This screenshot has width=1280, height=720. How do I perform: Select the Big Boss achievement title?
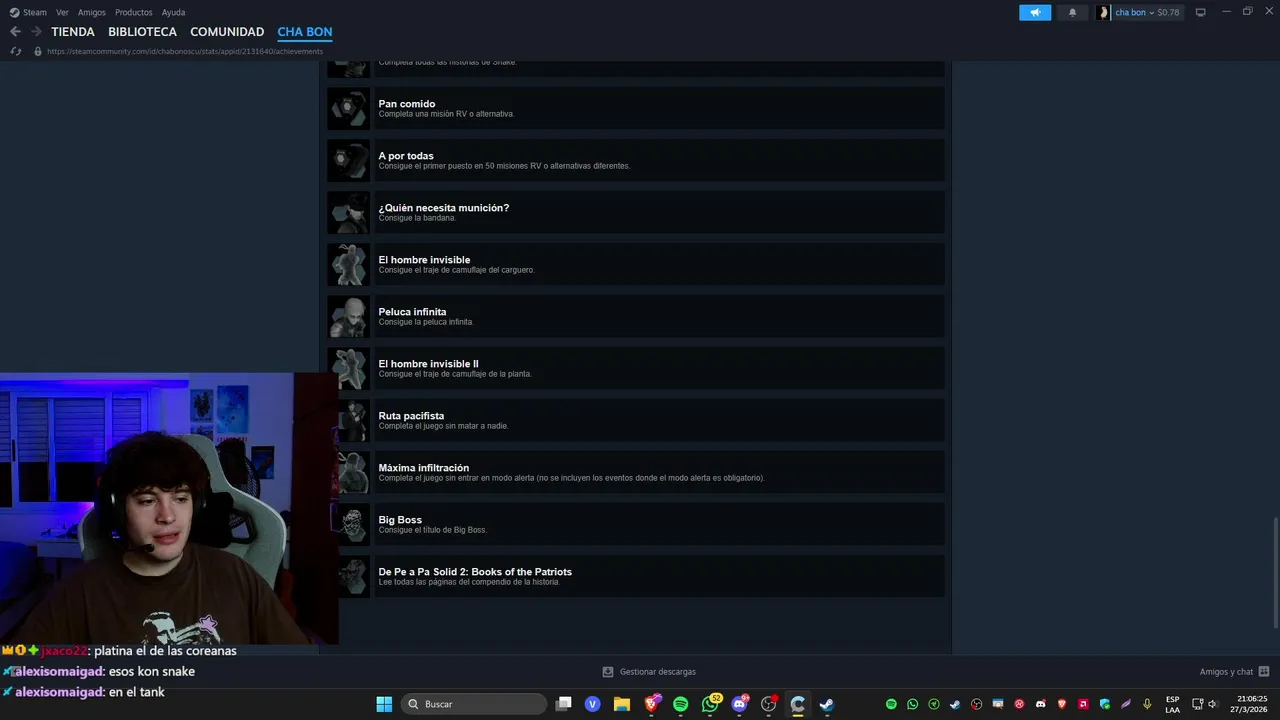[400, 520]
